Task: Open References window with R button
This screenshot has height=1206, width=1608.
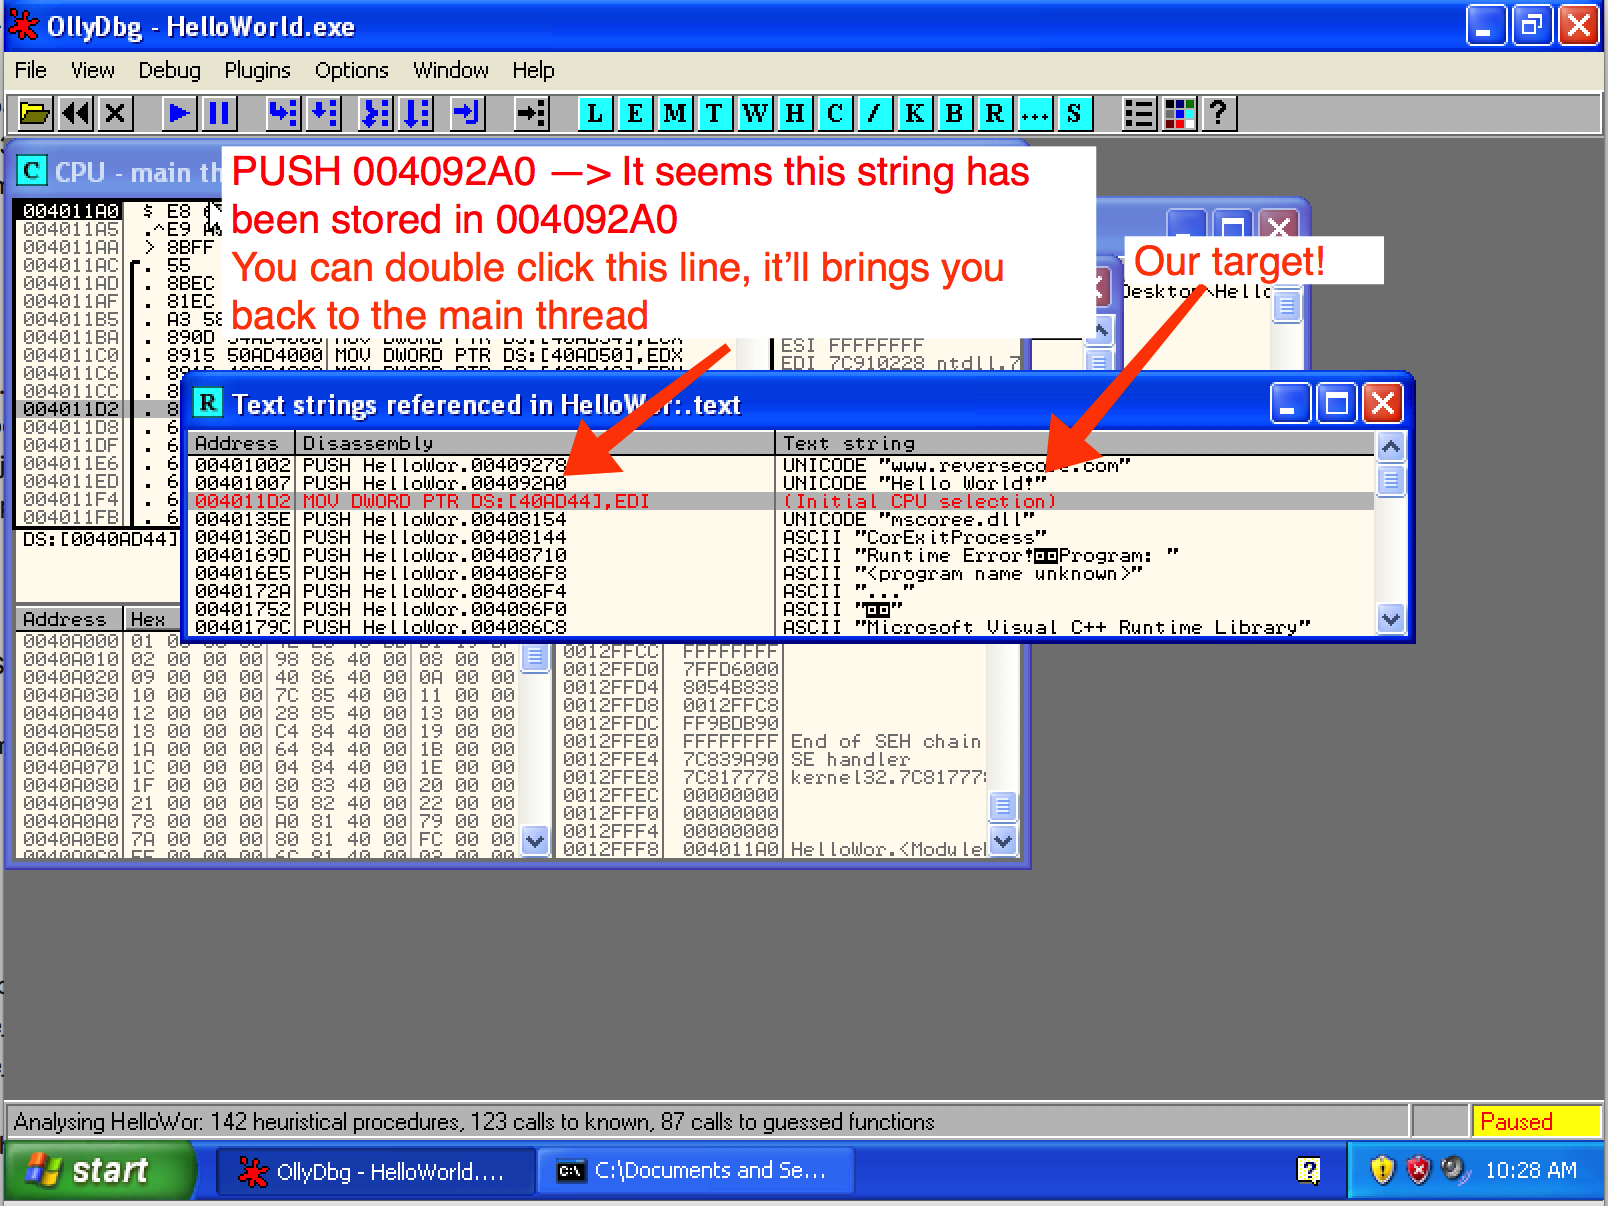Action: click(x=995, y=113)
